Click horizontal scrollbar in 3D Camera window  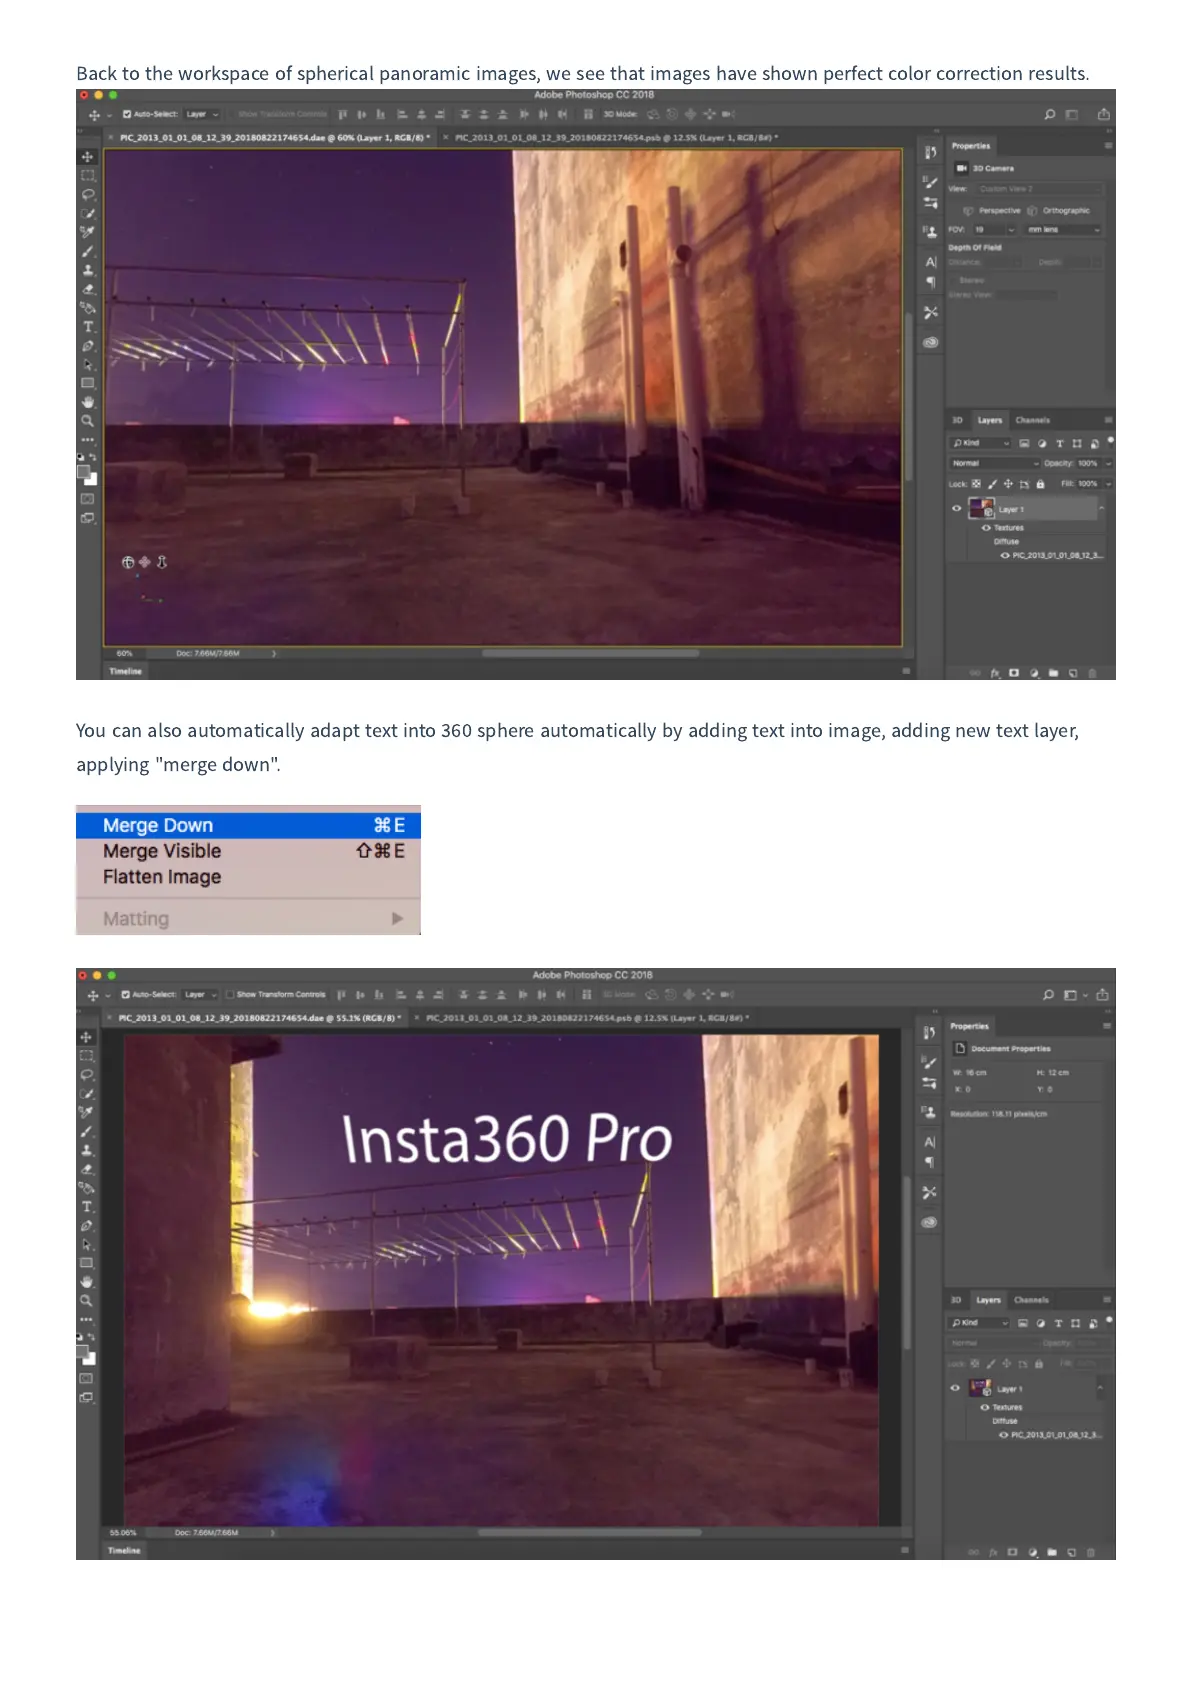(591, 653)
